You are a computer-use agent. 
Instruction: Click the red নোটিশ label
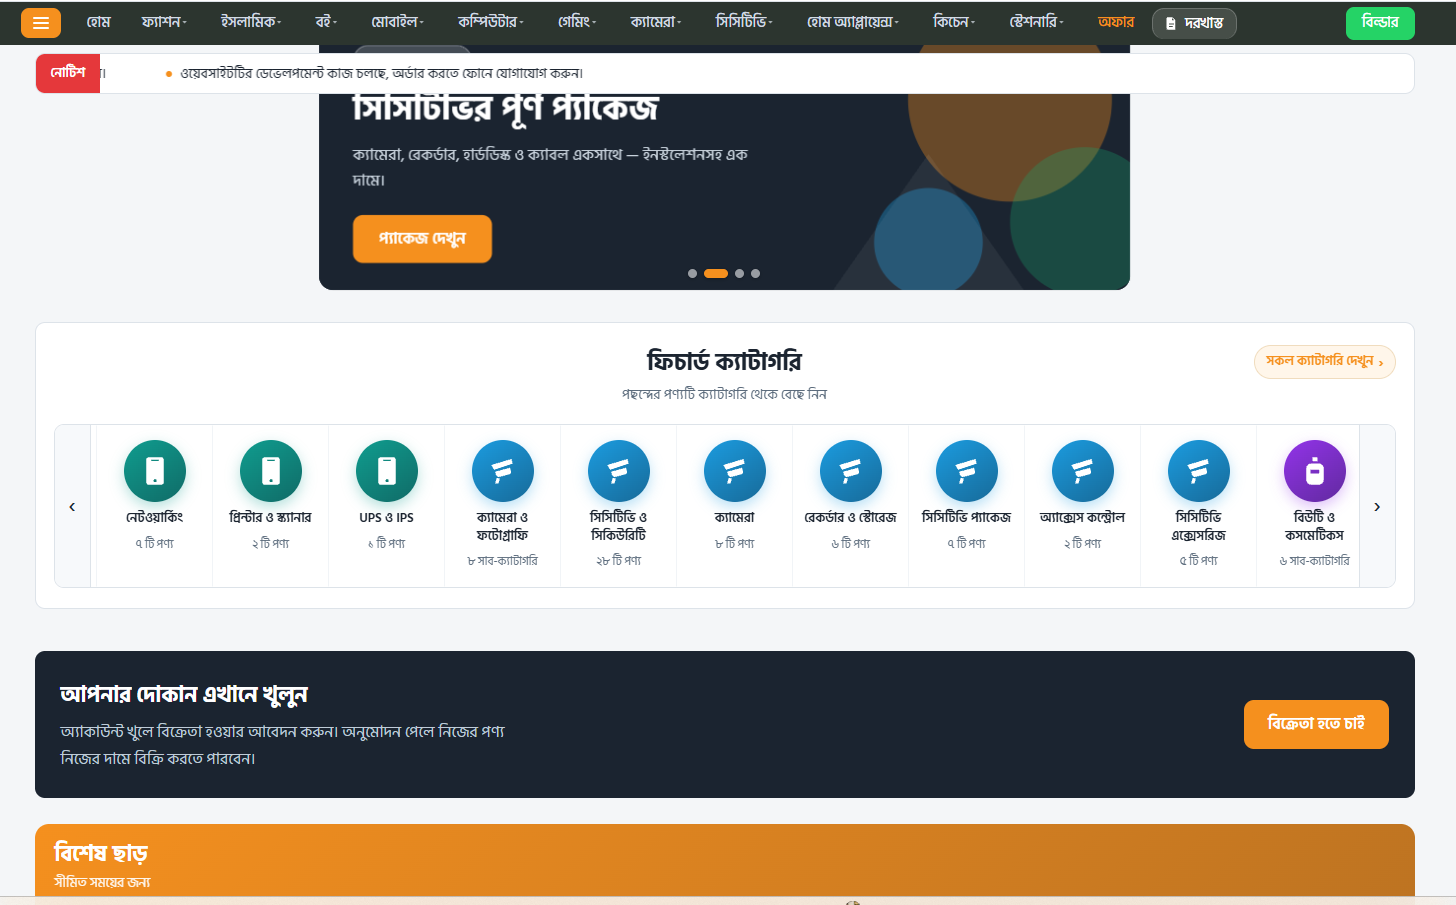(x=68, y=73)
